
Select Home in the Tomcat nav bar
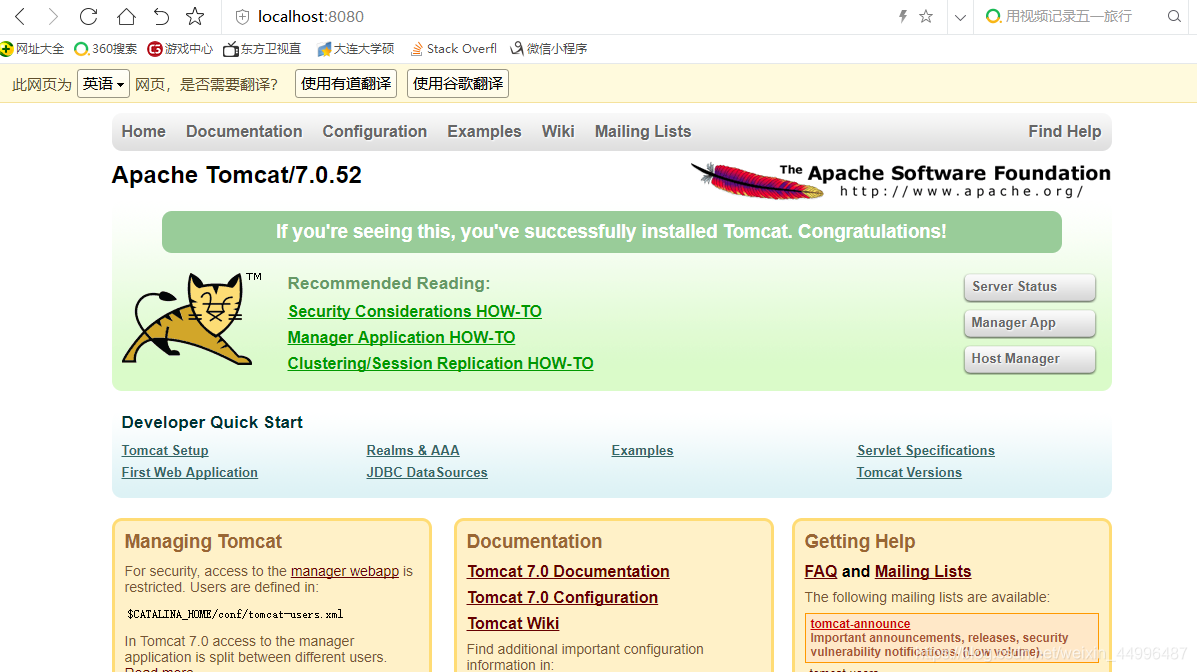click(144, 131)
